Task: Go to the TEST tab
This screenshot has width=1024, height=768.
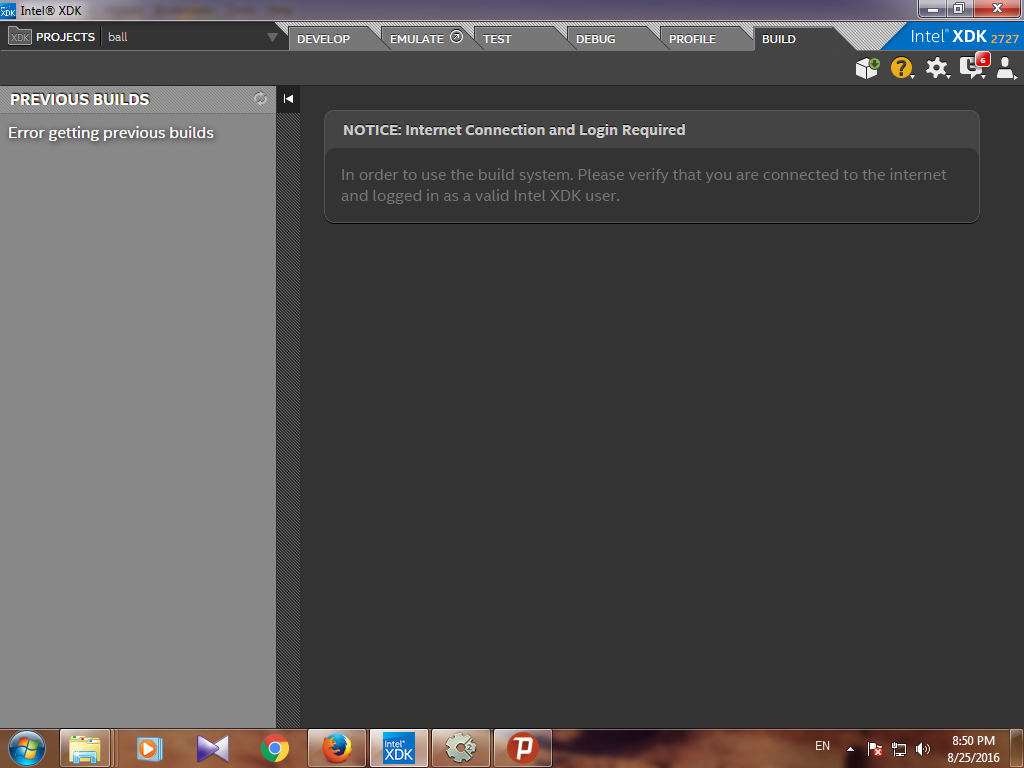Action: pyautogui.click(x=497, y=39)
